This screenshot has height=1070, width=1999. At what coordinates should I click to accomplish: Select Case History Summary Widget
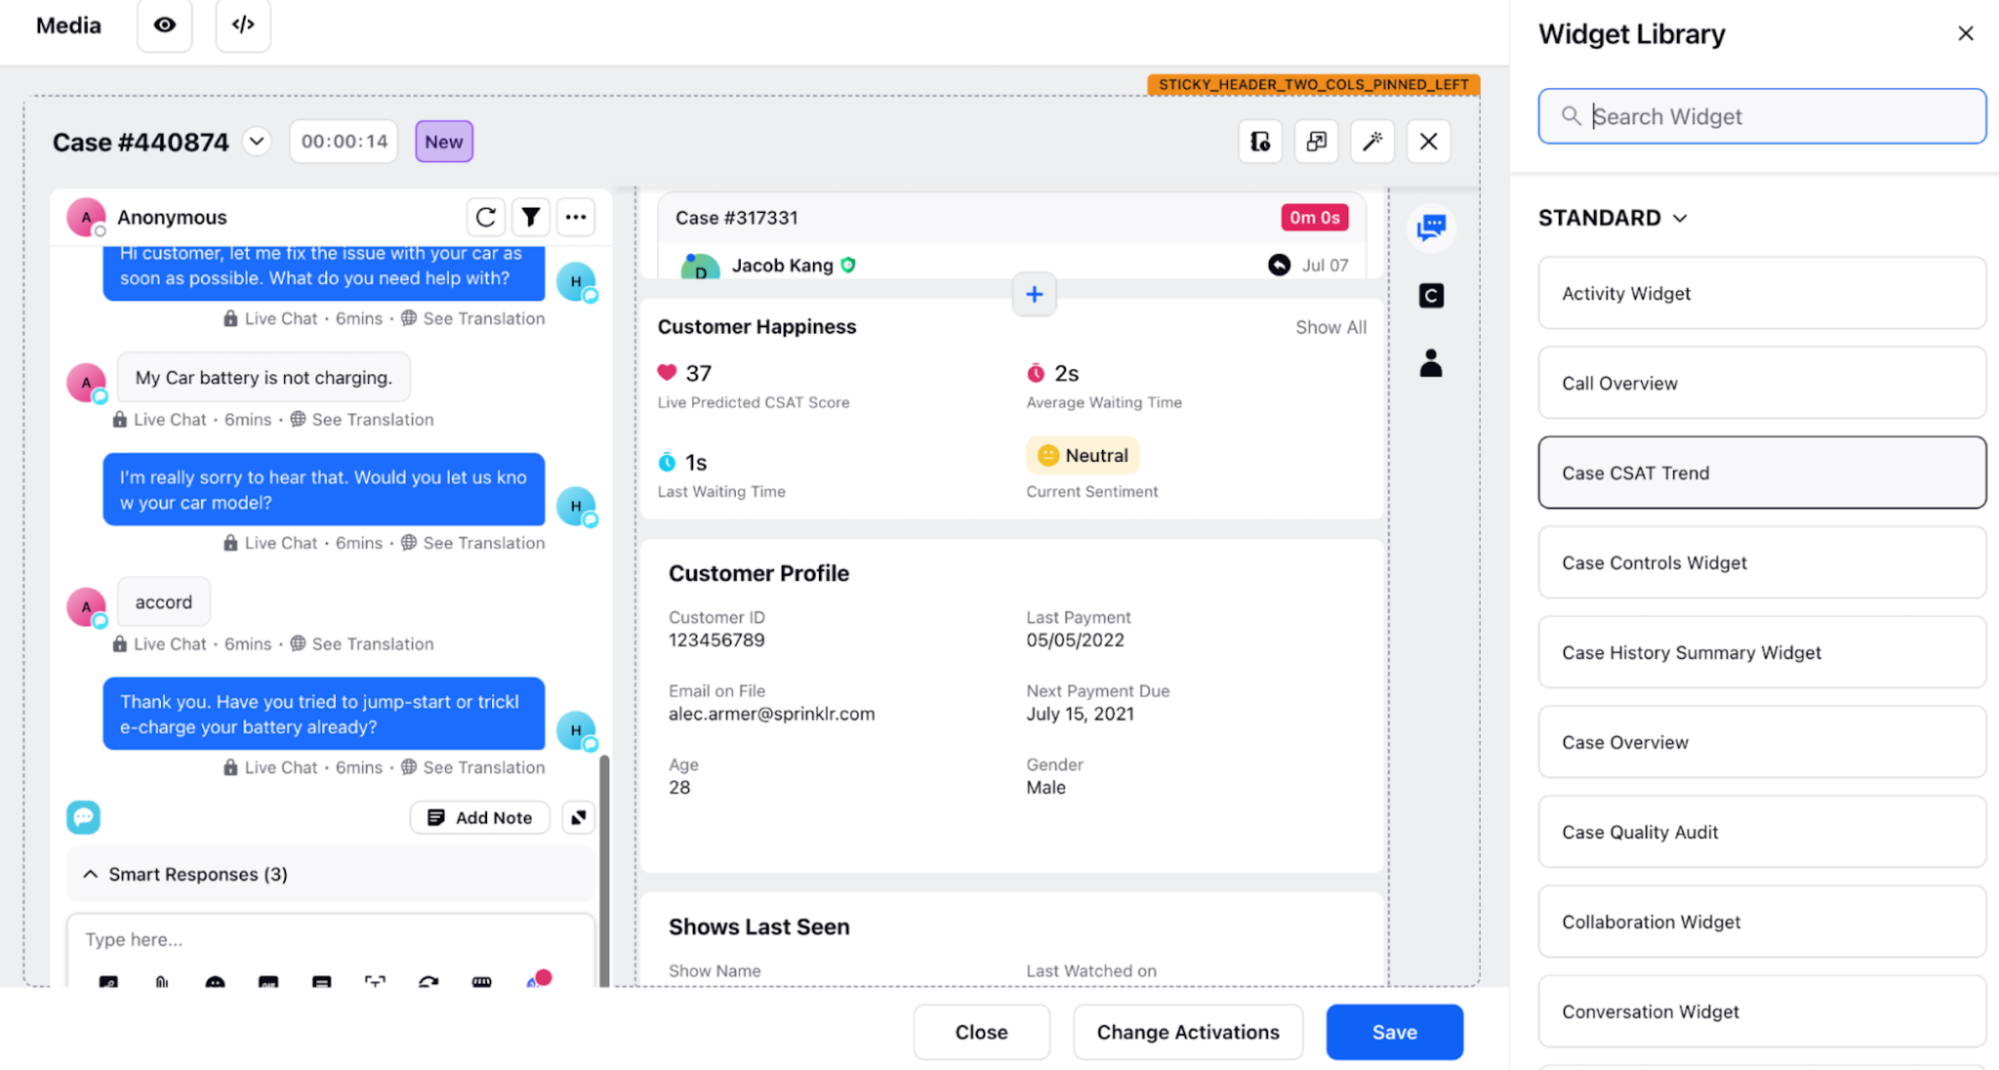(x=1762, y=653)
